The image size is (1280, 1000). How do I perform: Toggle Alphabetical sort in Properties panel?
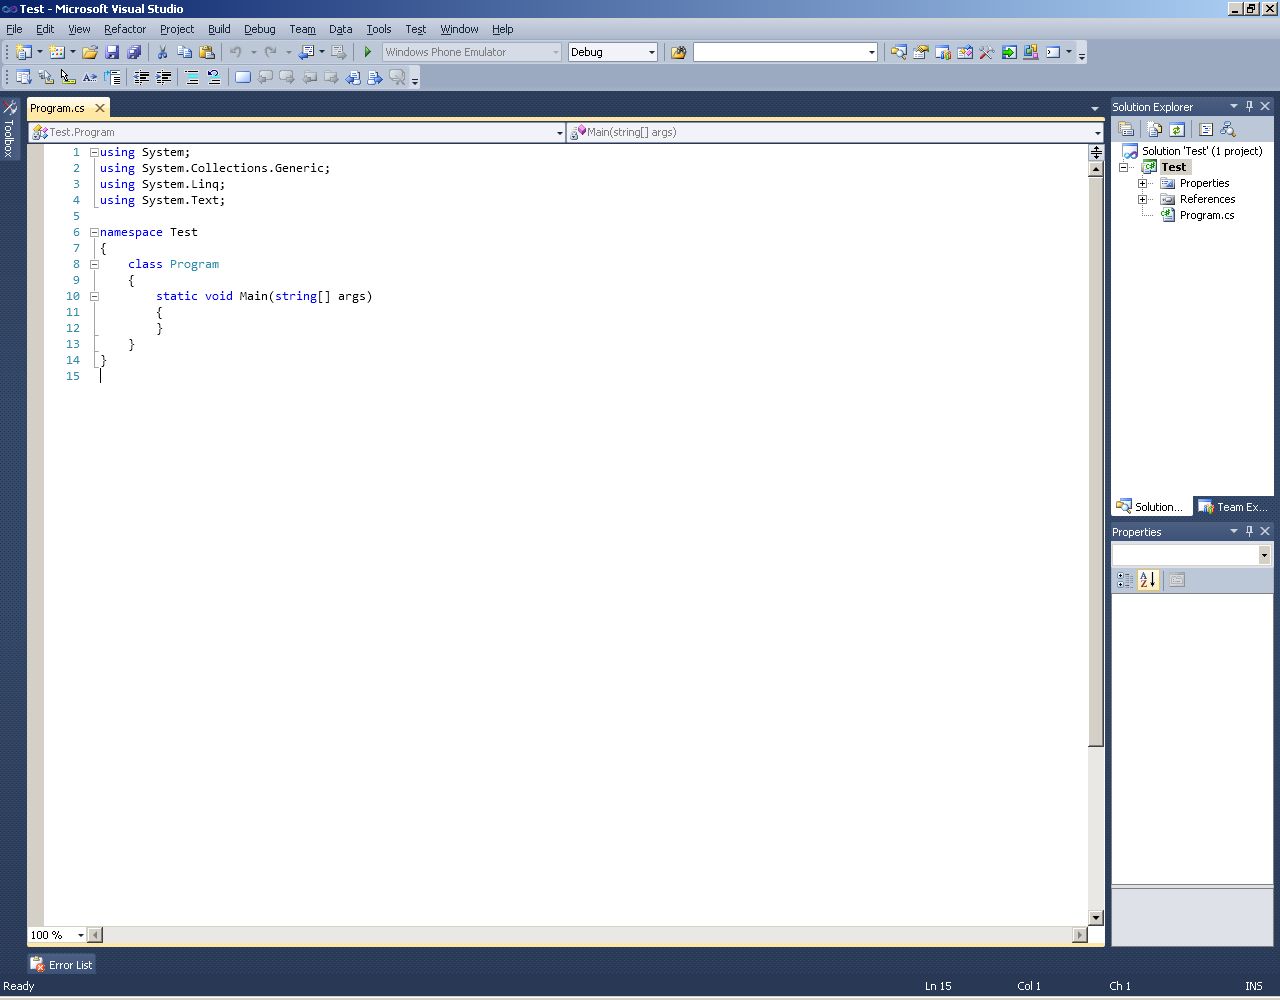1148,580
